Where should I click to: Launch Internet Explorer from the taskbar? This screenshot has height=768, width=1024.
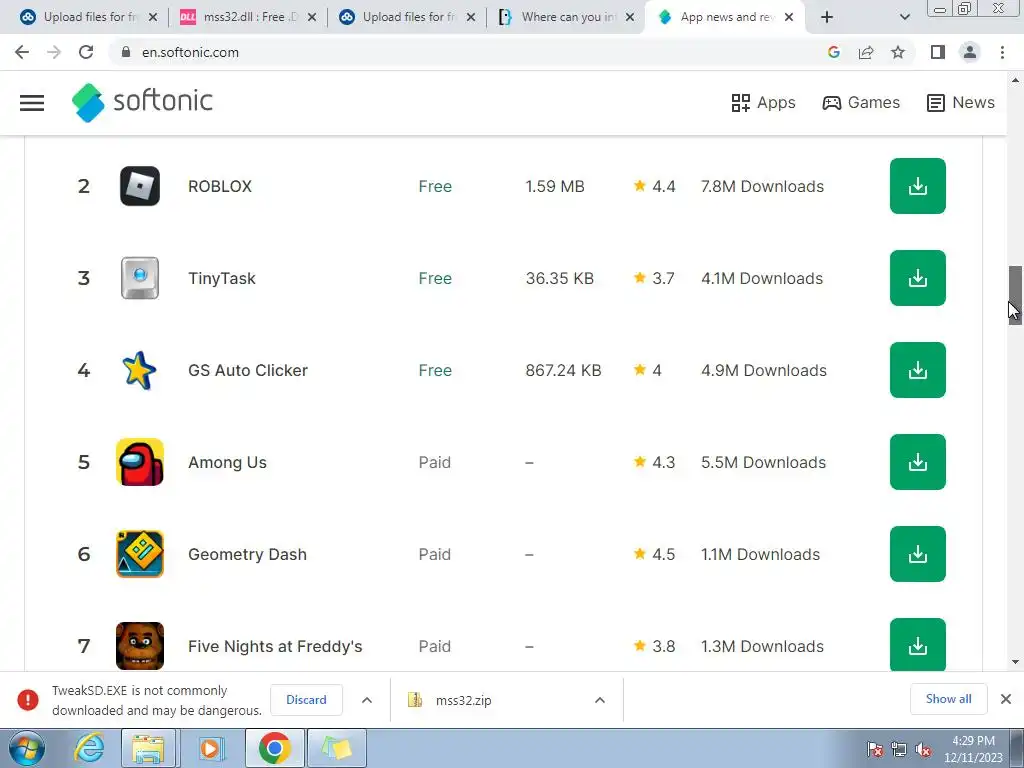pos(89,748)
